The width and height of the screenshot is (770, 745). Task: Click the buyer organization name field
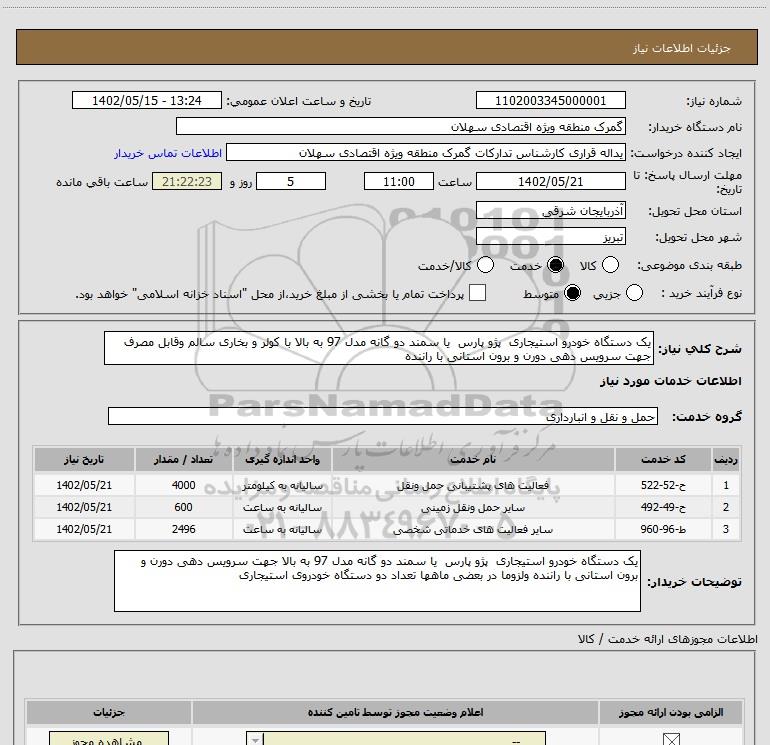coord(401,127)
